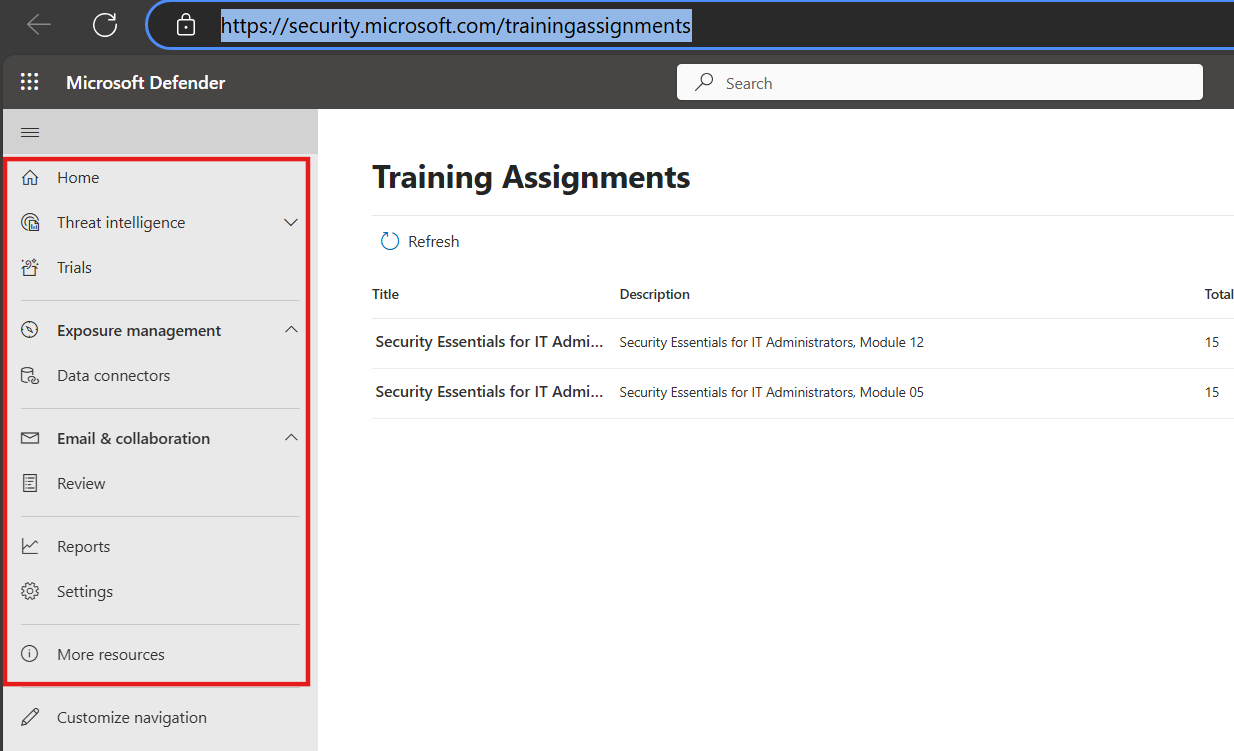Open first Security Essentials for IT Admi... title
The height and width of the screenshot is (751, 1234).
[489, 342]
